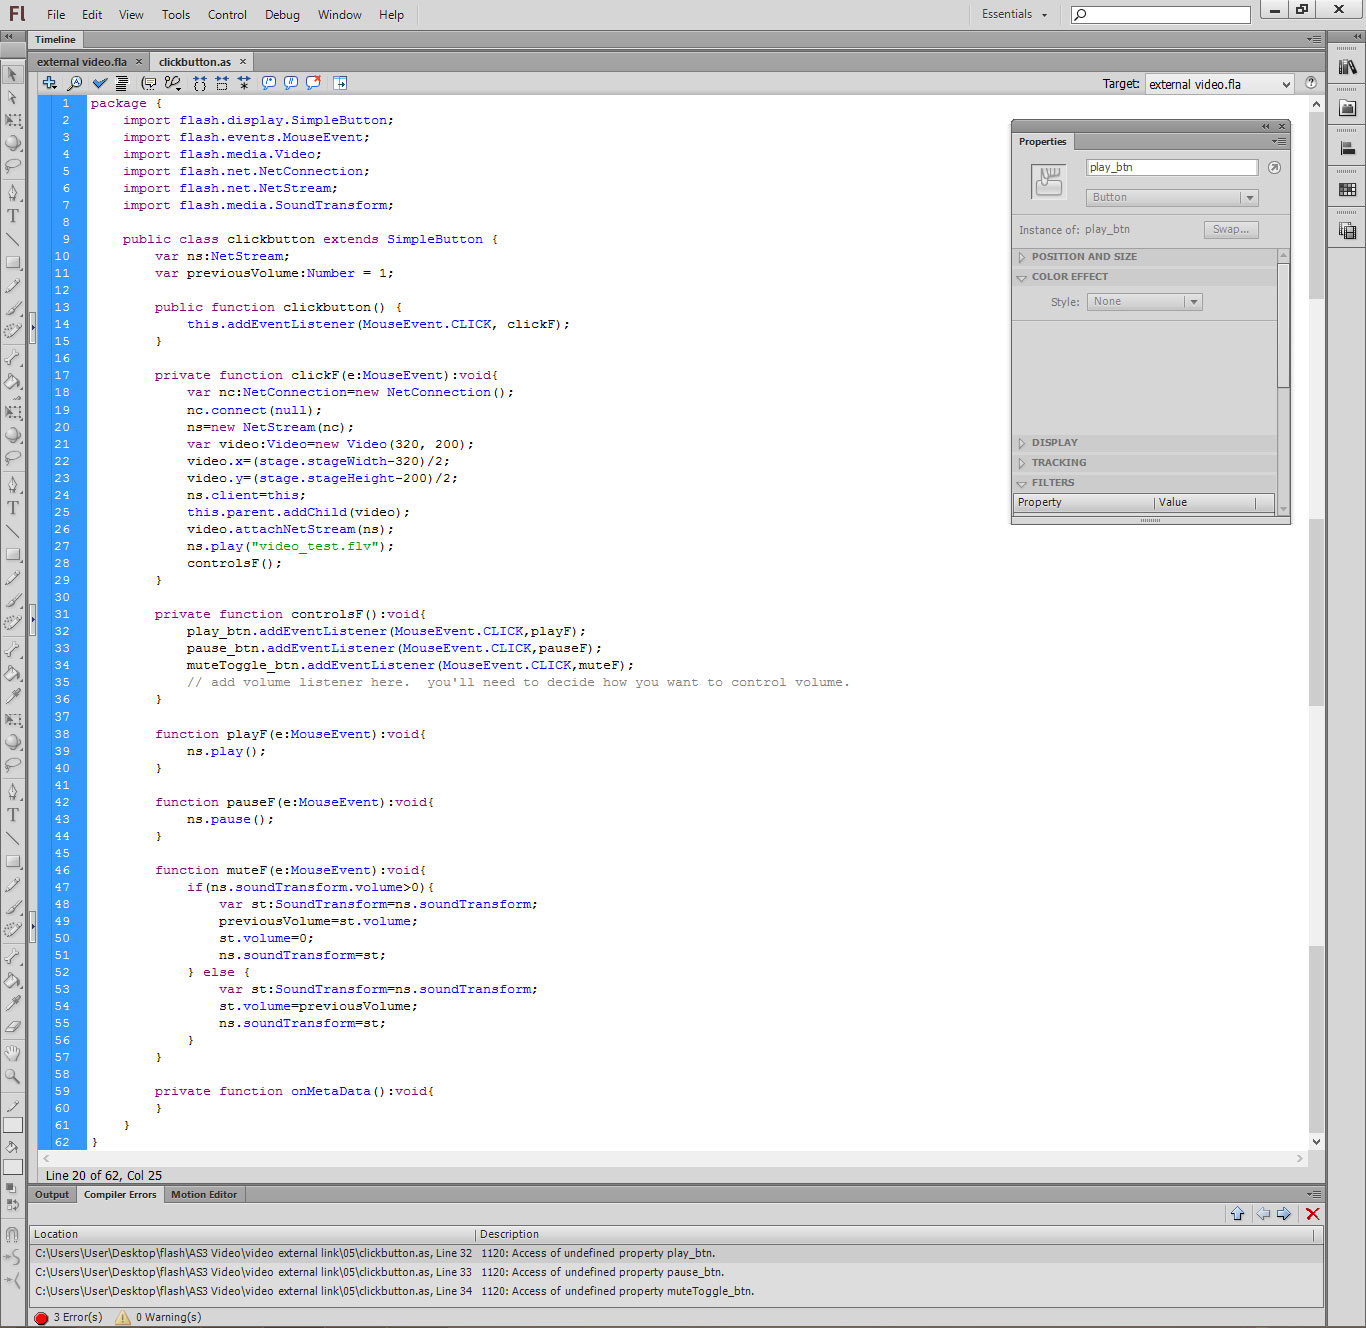Apply Auto Format to the script
This screenshot has width=1366, height=1328.
tap(122, 83)
